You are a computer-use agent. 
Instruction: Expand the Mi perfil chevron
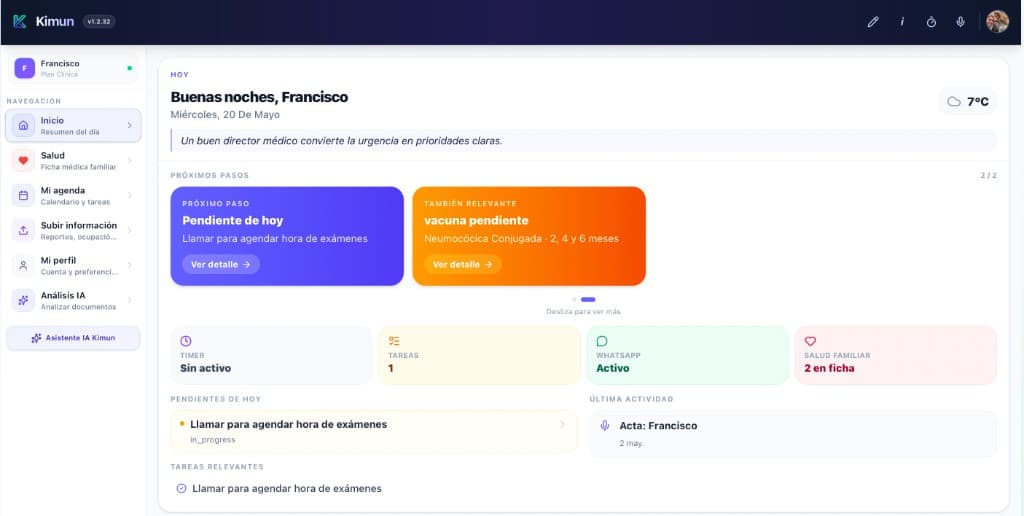point(129,265)
